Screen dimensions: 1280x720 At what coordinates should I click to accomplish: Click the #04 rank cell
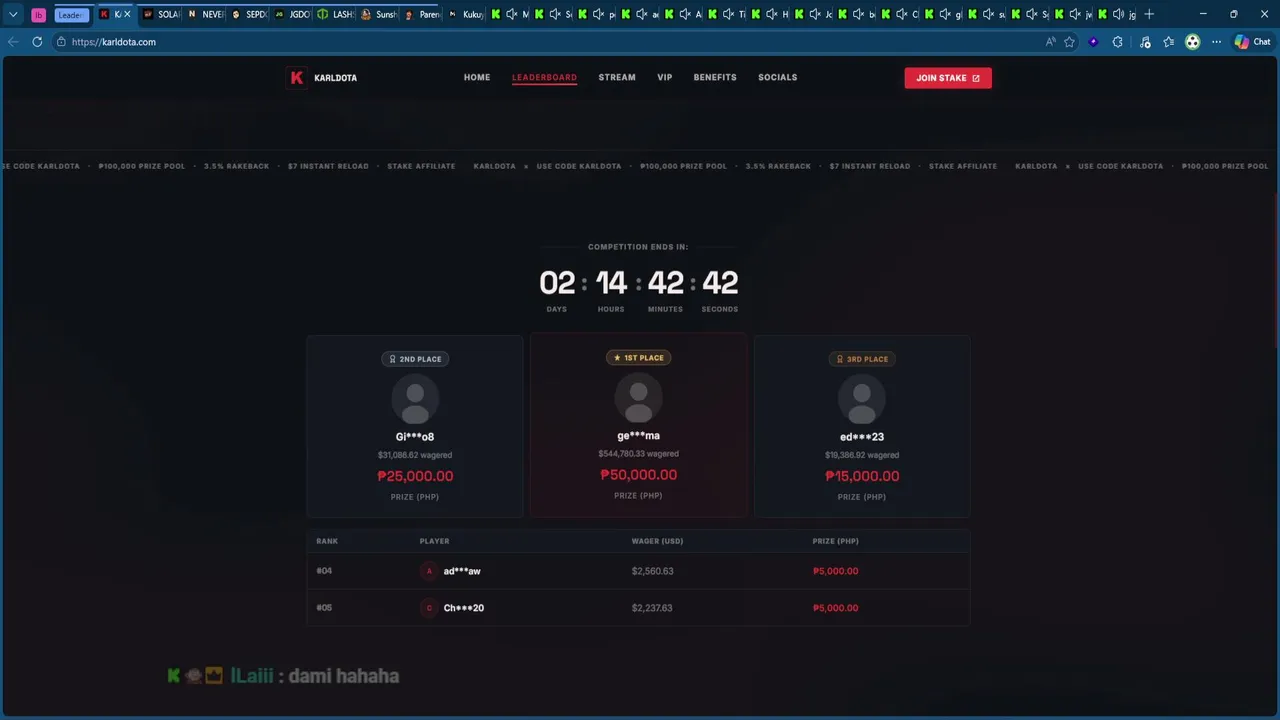324,571
